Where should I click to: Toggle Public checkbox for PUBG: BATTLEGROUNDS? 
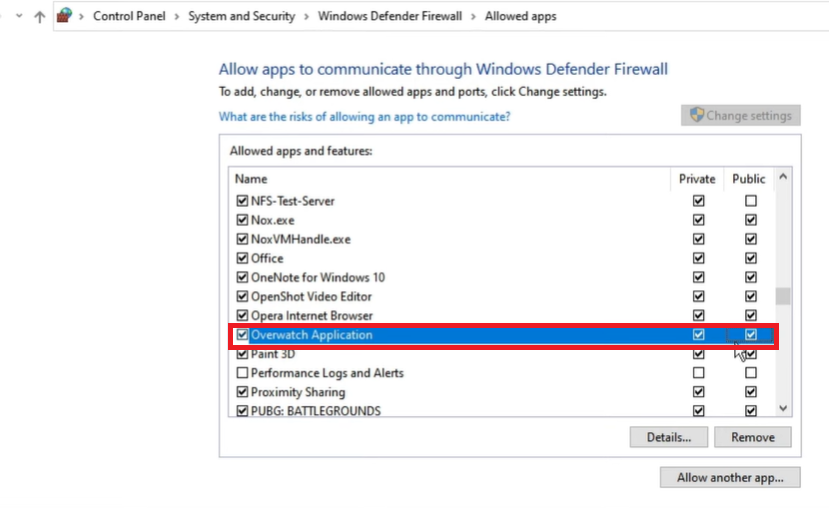pos(750,411)
